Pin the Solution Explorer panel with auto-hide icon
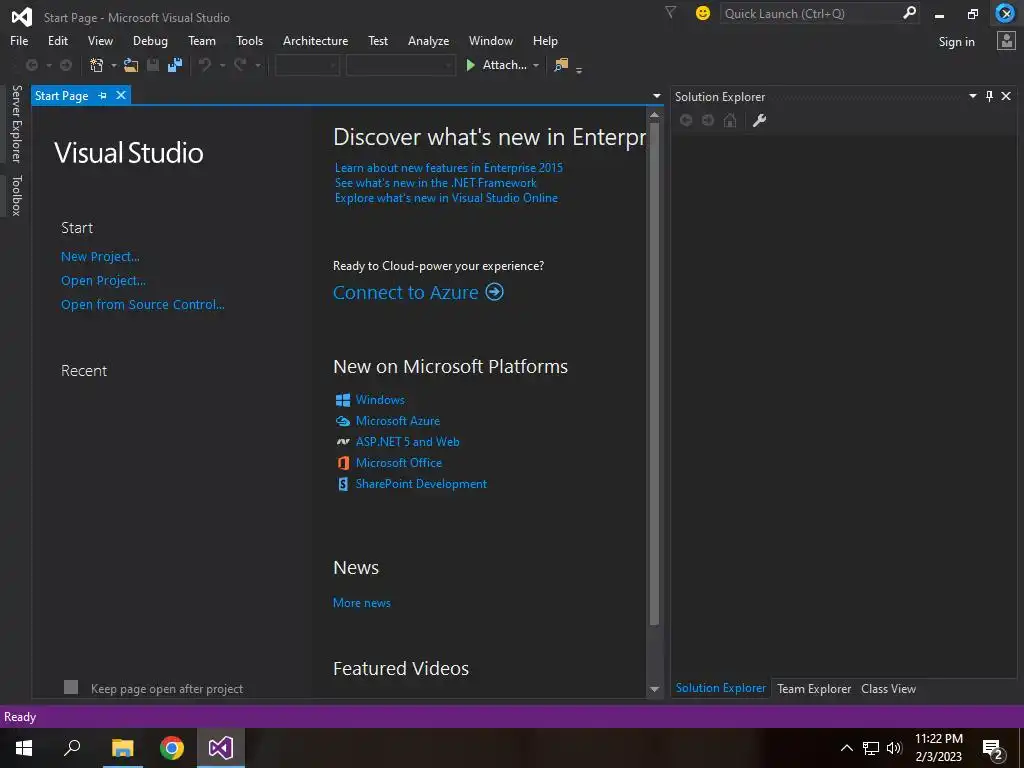Image resolution: width=1024 pixels, height=768 pixels. tap(989, 96)
